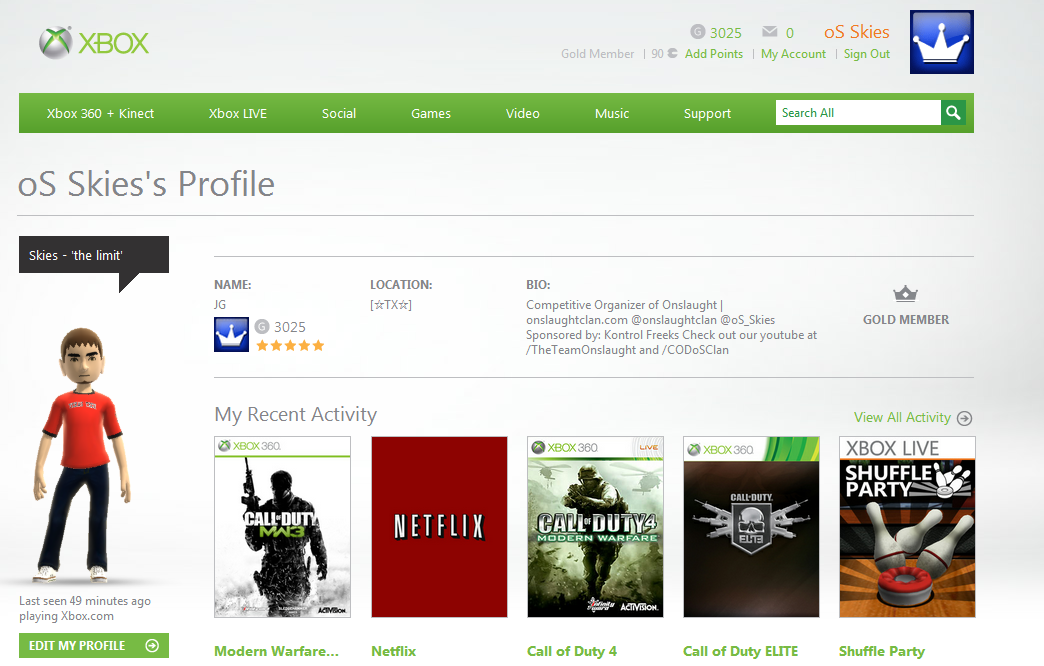Click the Microsoft Points icon beside 90
This screenshot has height=666, width=1044.
[672, 53]
